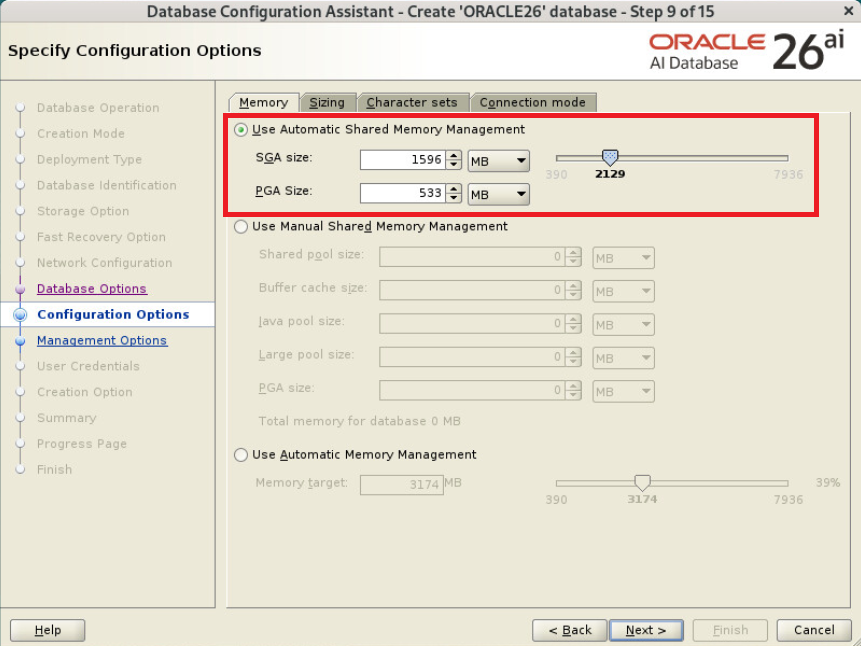
Task: Click the Memory target value field
Action: 402,484
